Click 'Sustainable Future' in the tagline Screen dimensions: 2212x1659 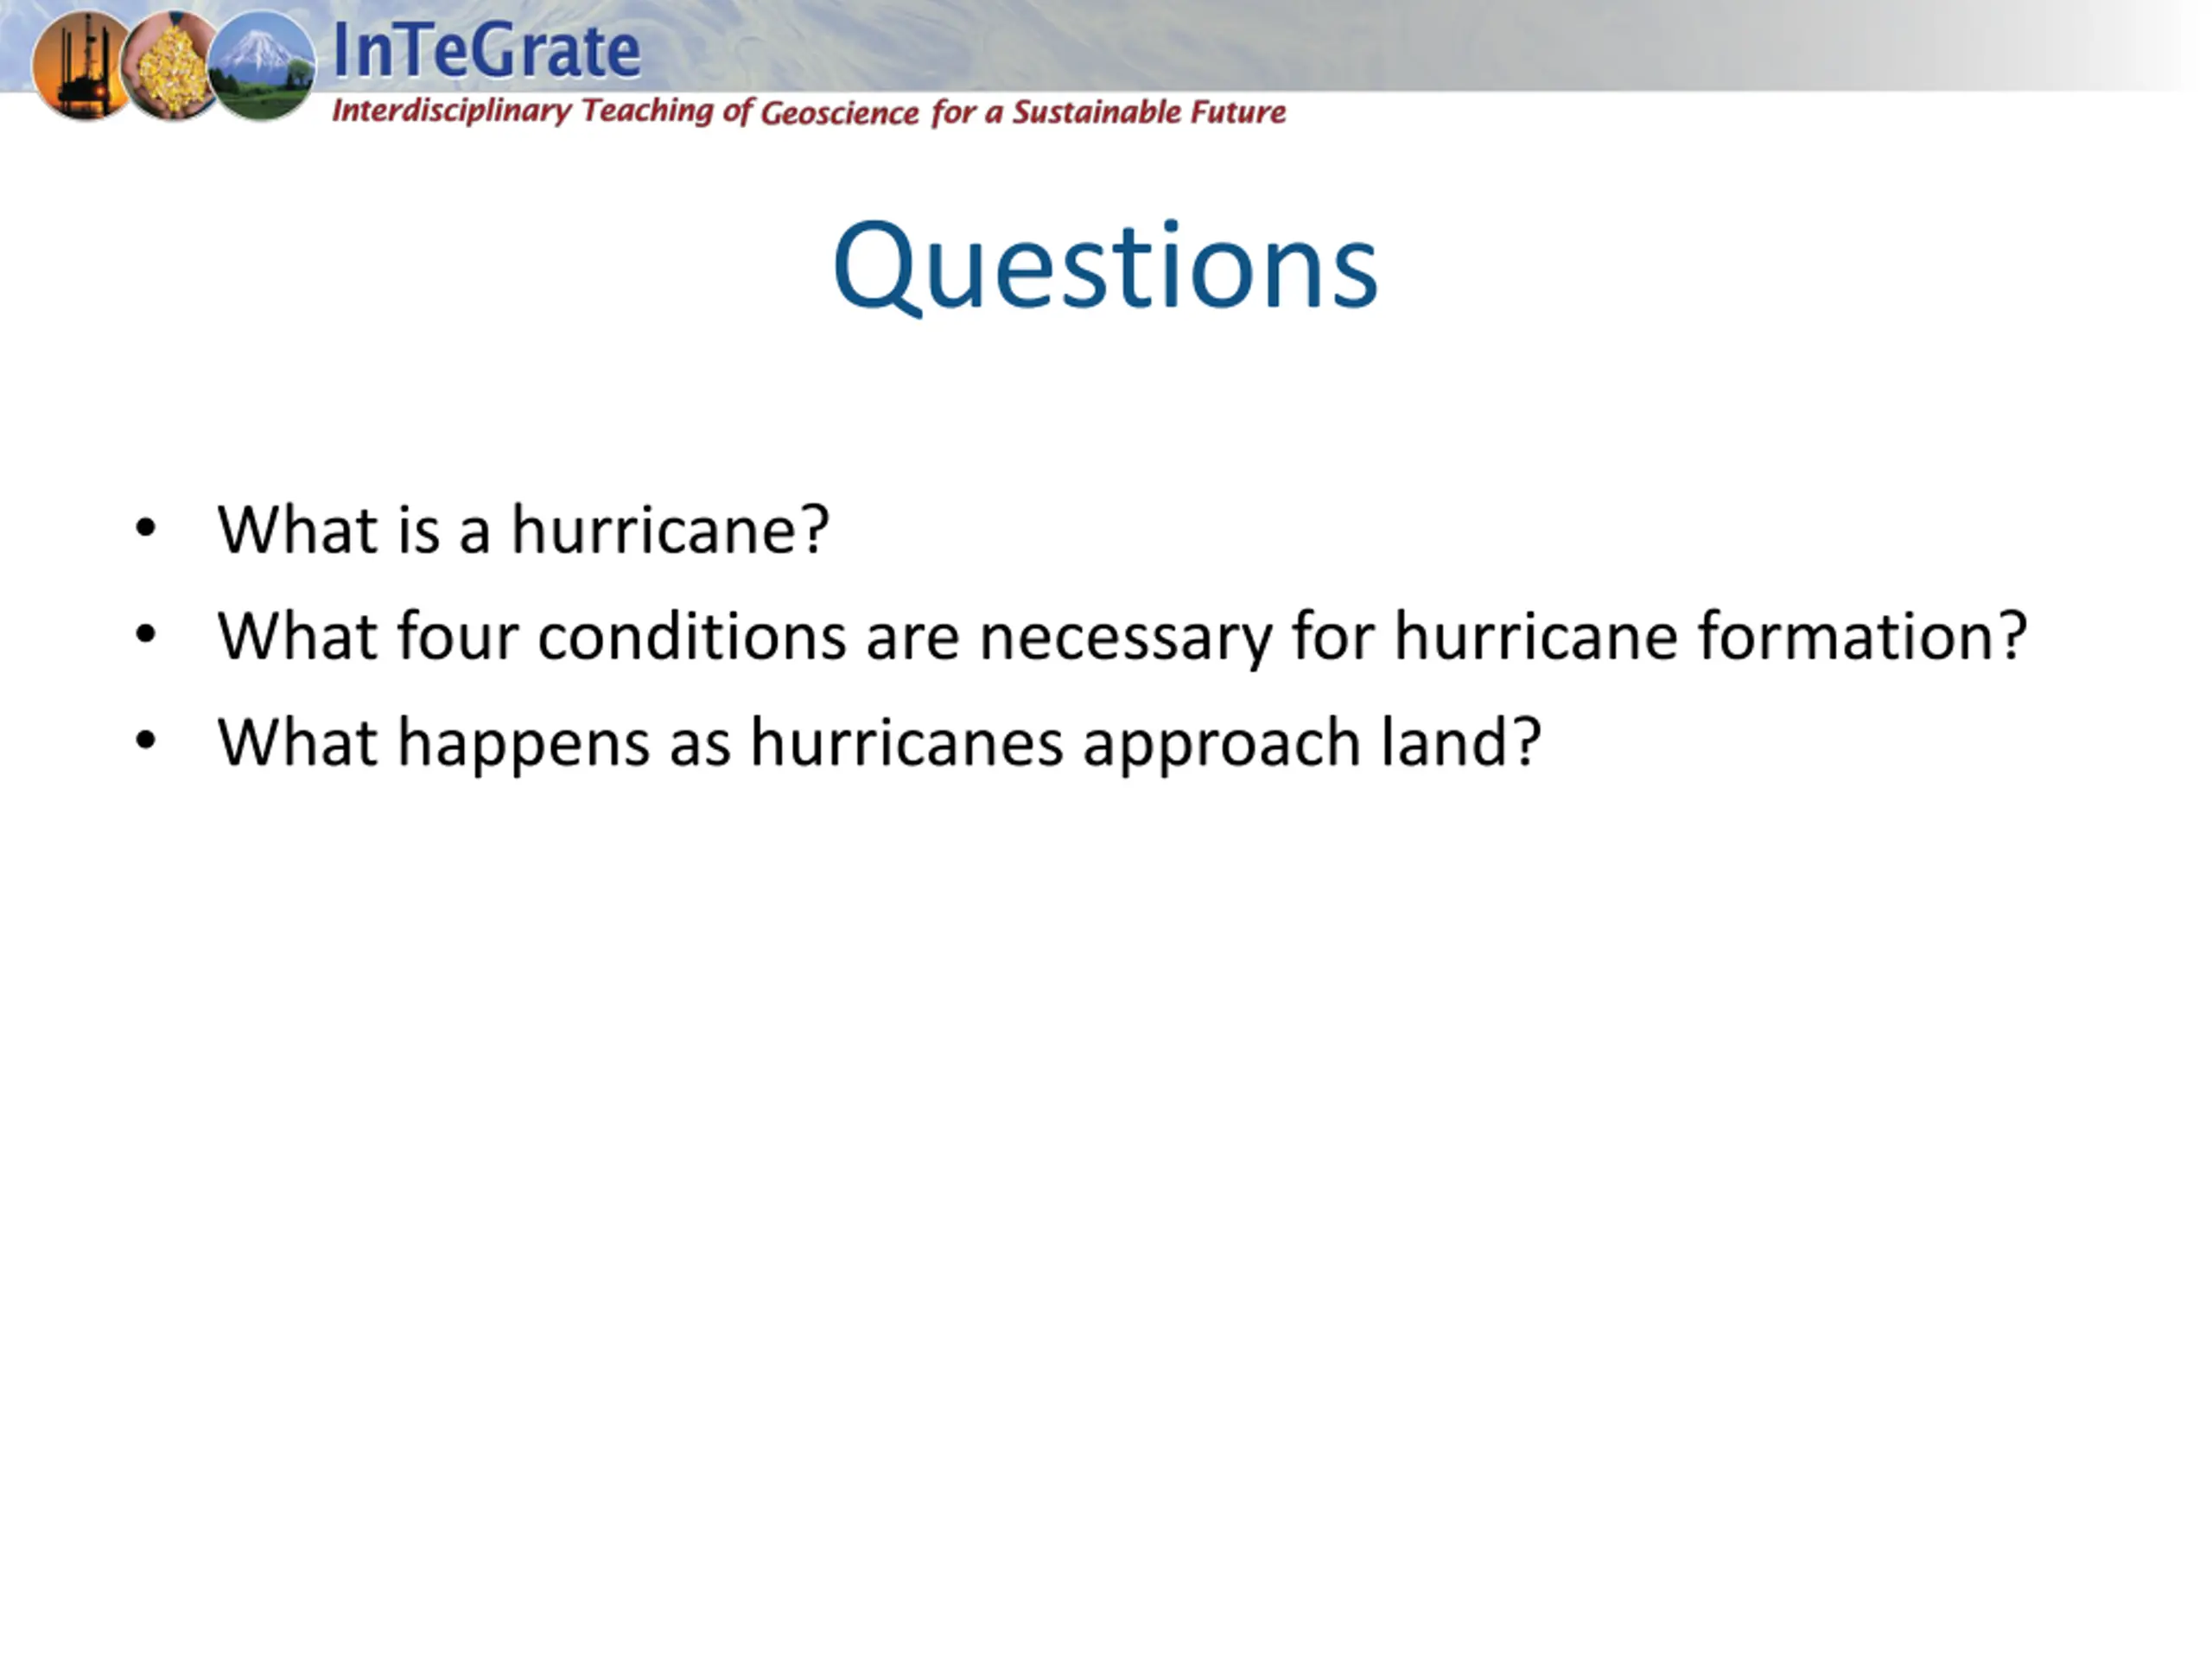coord(1149,112)
